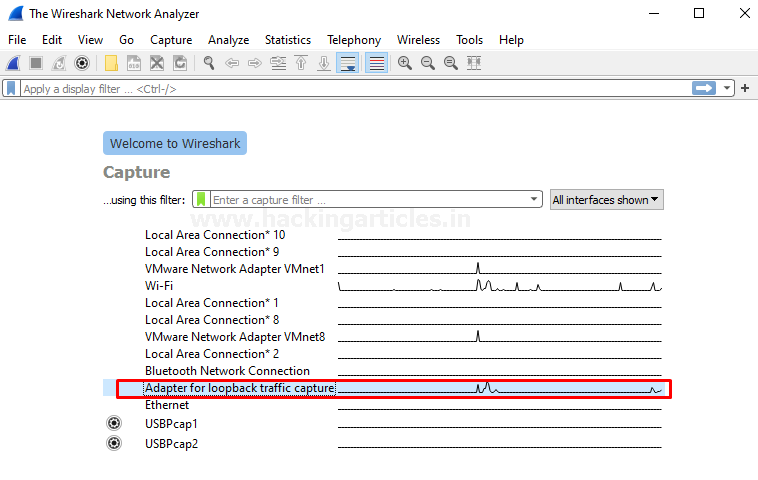Open the Edit menu

tap(52, 40)
